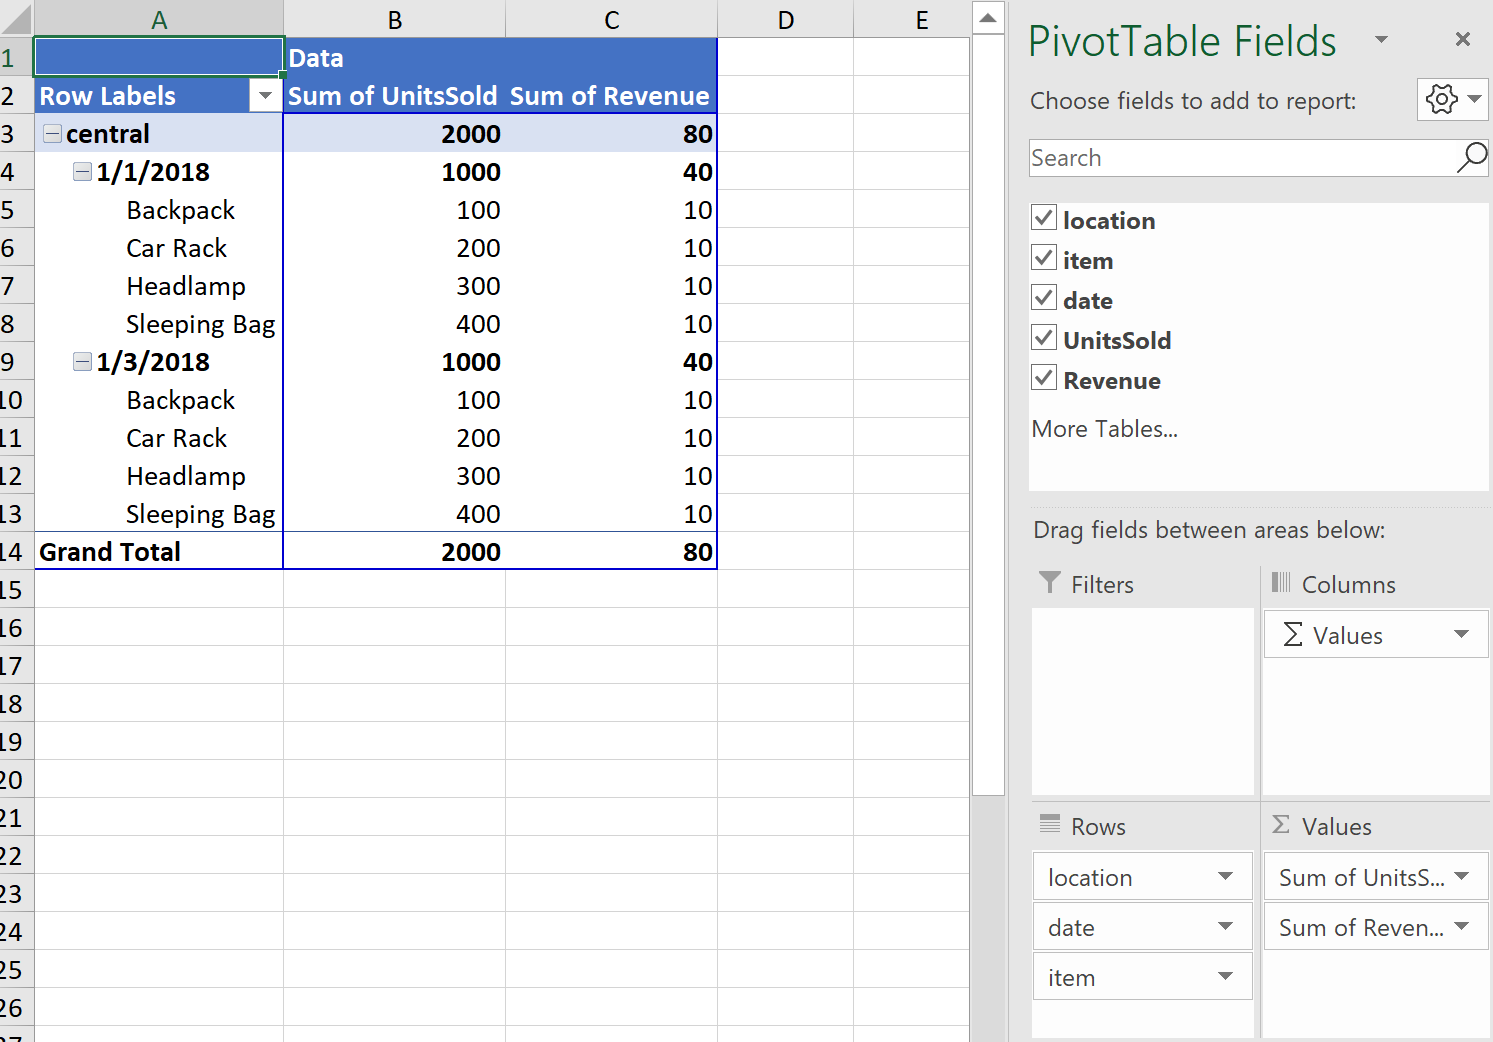1493x1042 pixels.
Task: Collapse the 1/1/2018 date group
Action: coord(81,171)
